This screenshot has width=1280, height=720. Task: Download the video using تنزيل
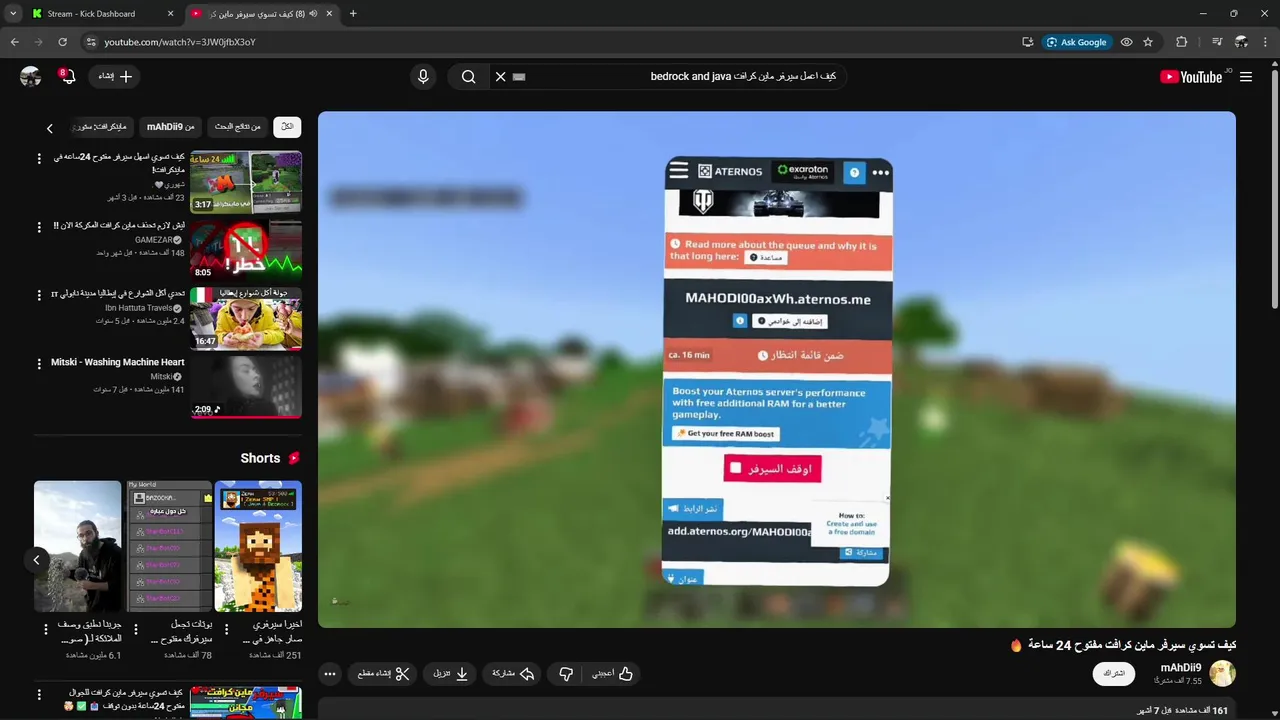click(x=450, y=674)
